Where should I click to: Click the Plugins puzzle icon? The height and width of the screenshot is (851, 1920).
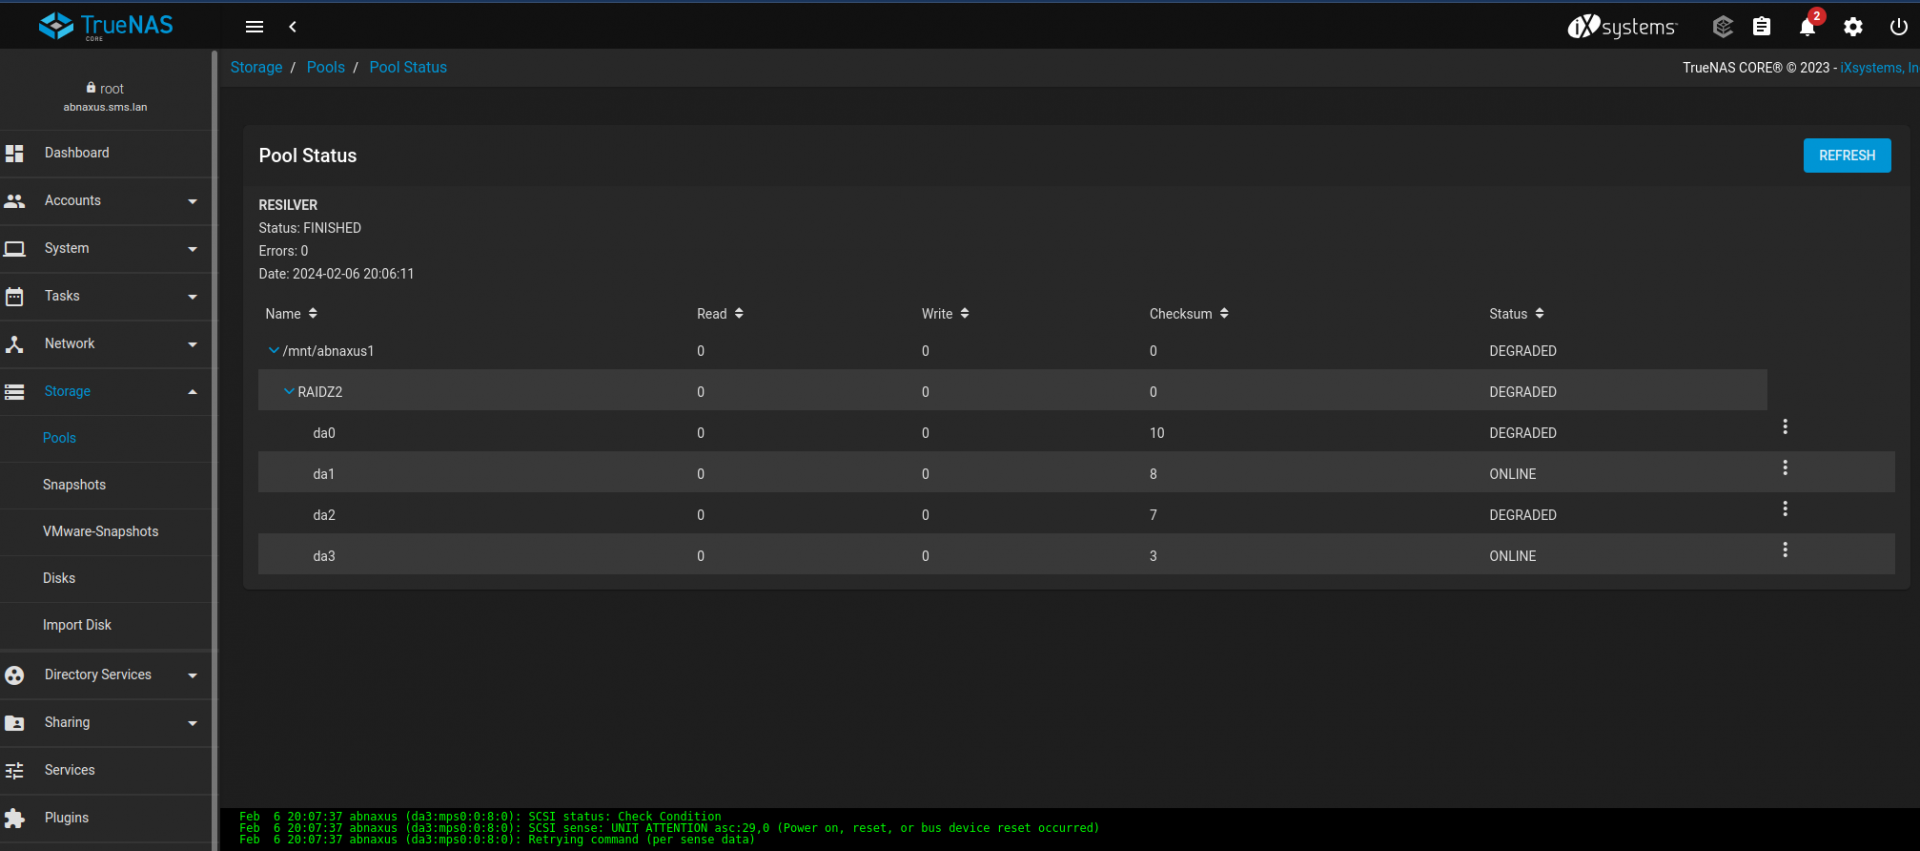point(14,819)
